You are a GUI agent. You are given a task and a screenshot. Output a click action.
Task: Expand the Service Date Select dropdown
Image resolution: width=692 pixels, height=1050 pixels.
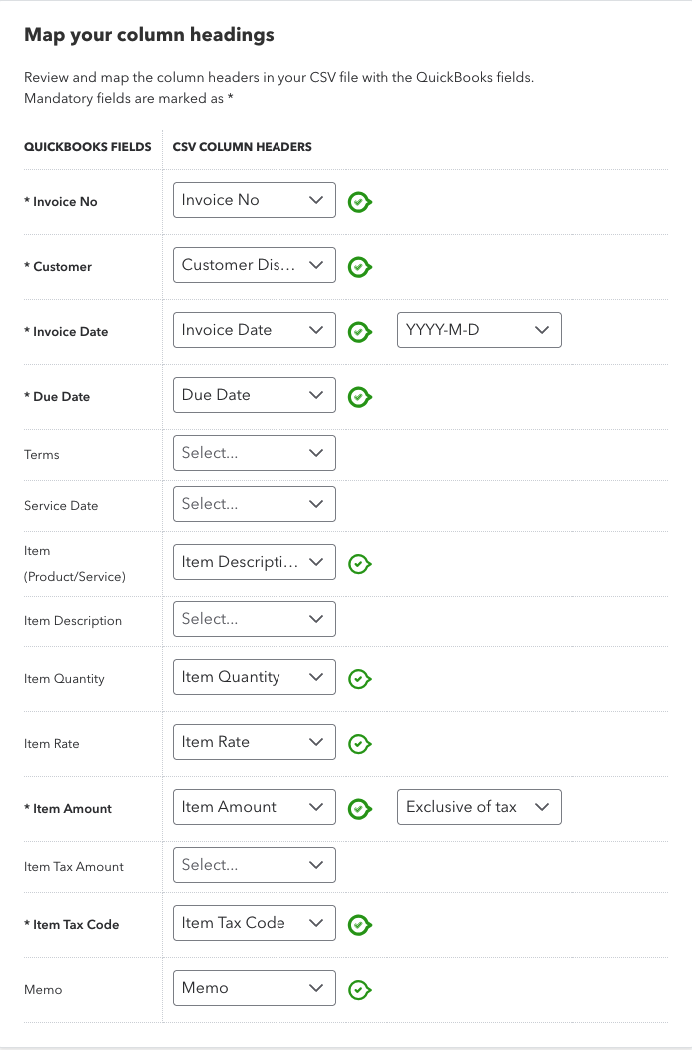[x=254, y=504]
